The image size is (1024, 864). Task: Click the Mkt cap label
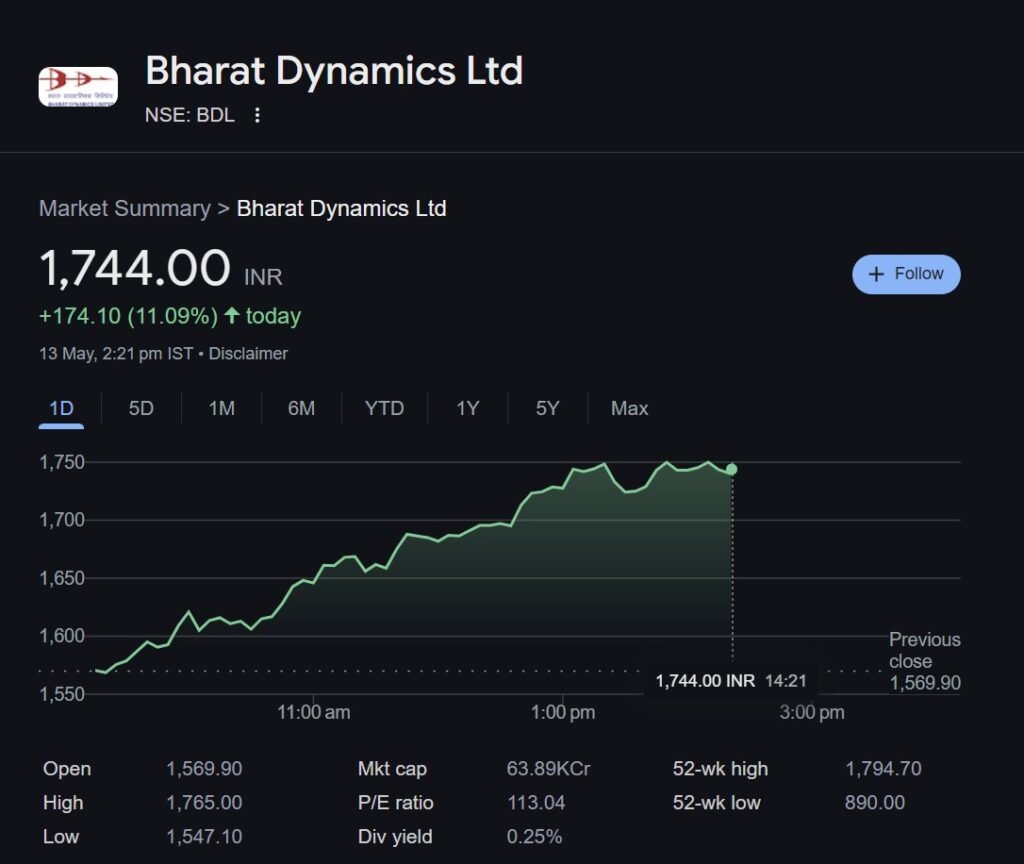(x=392, y=769)
